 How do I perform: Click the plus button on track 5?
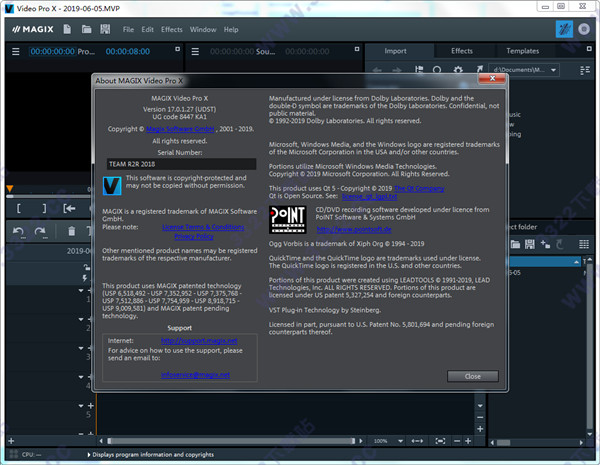point(91,406)
